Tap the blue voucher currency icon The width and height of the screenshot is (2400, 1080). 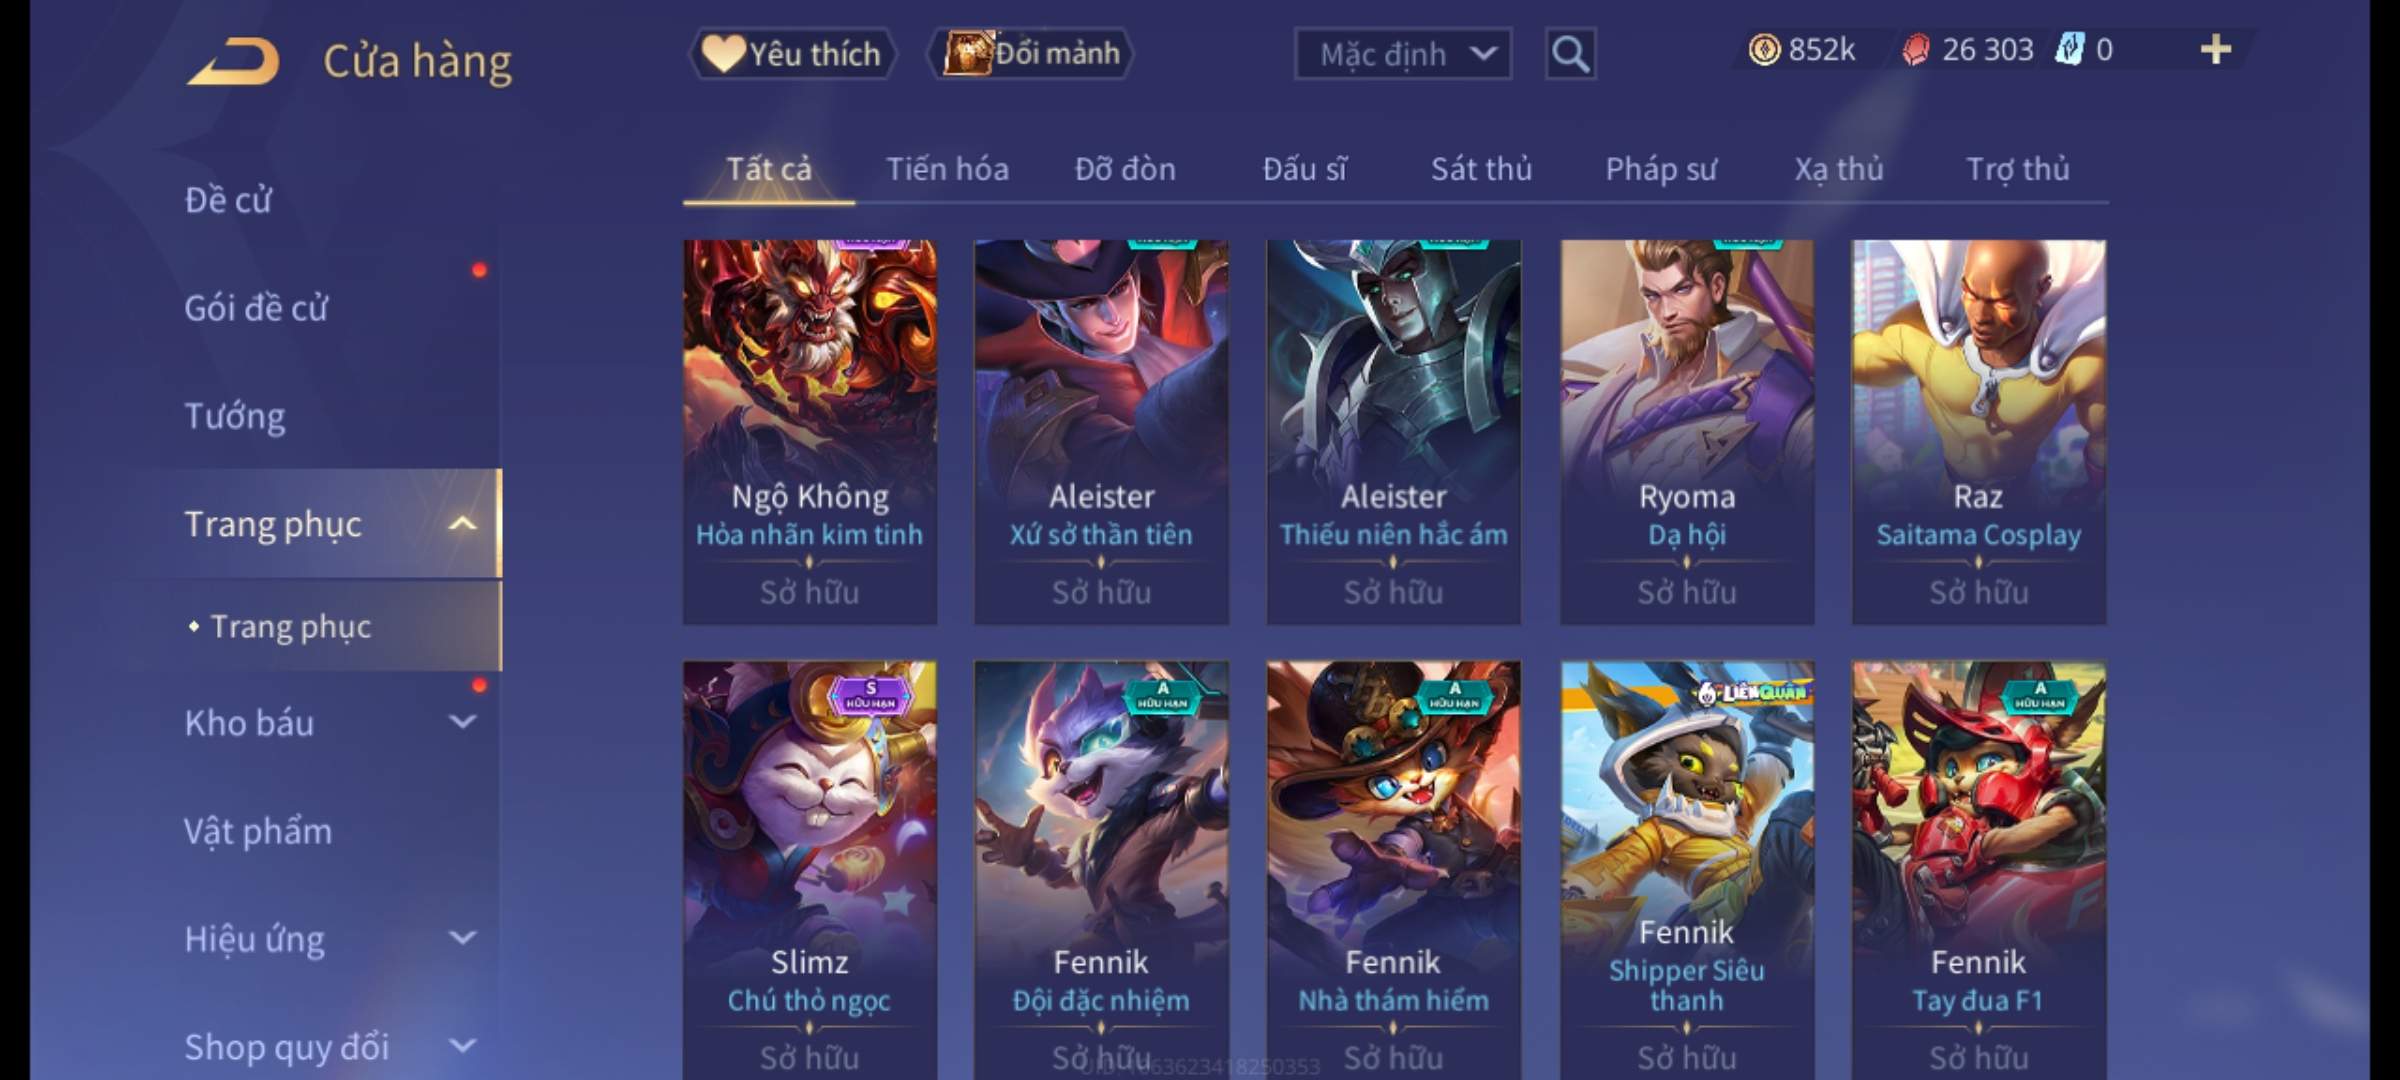point(2069,50)
